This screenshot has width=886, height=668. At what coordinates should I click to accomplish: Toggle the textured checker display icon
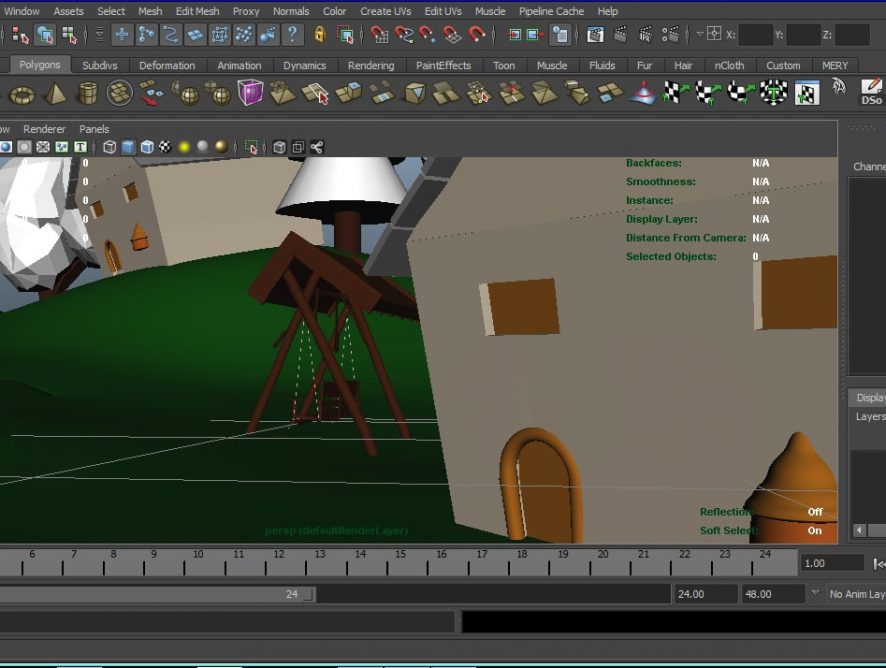coord(165,147)
